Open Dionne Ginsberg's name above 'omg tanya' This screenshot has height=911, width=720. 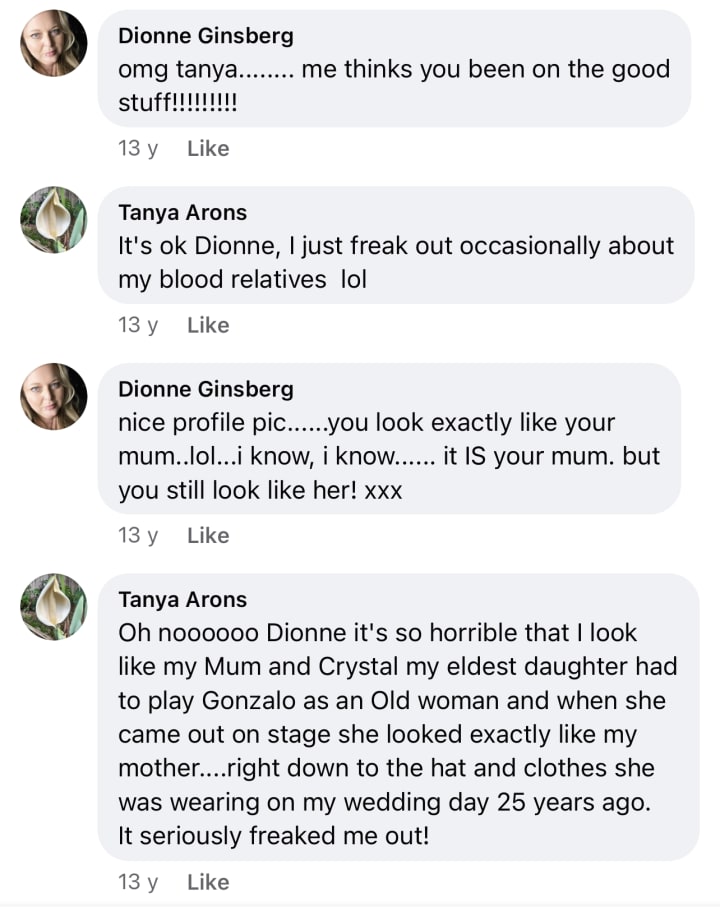coord(206,36)
